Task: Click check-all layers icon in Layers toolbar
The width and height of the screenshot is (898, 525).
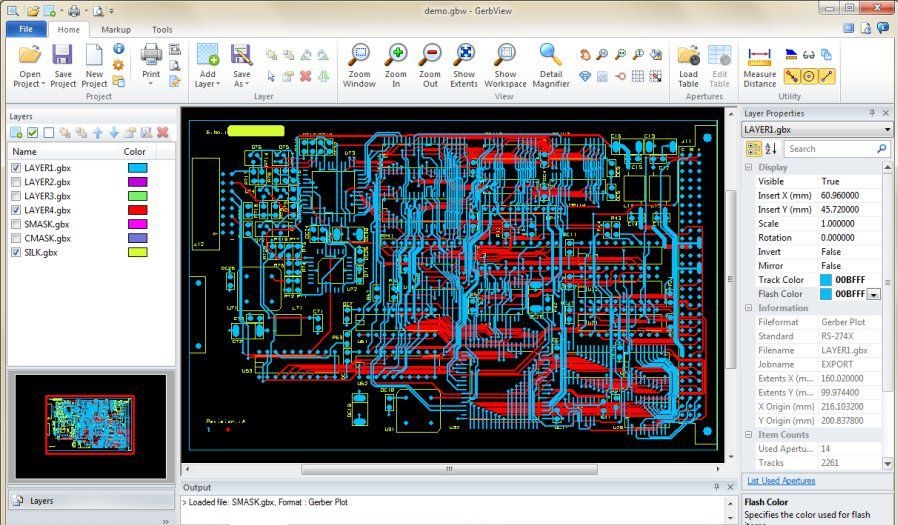Action: click(x=33, y=133)
